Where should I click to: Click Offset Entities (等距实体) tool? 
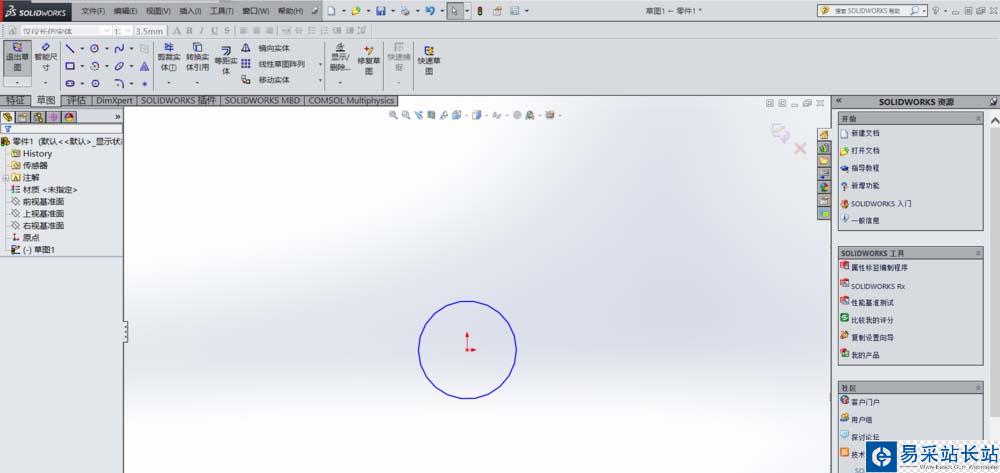(x=226, y=59)
